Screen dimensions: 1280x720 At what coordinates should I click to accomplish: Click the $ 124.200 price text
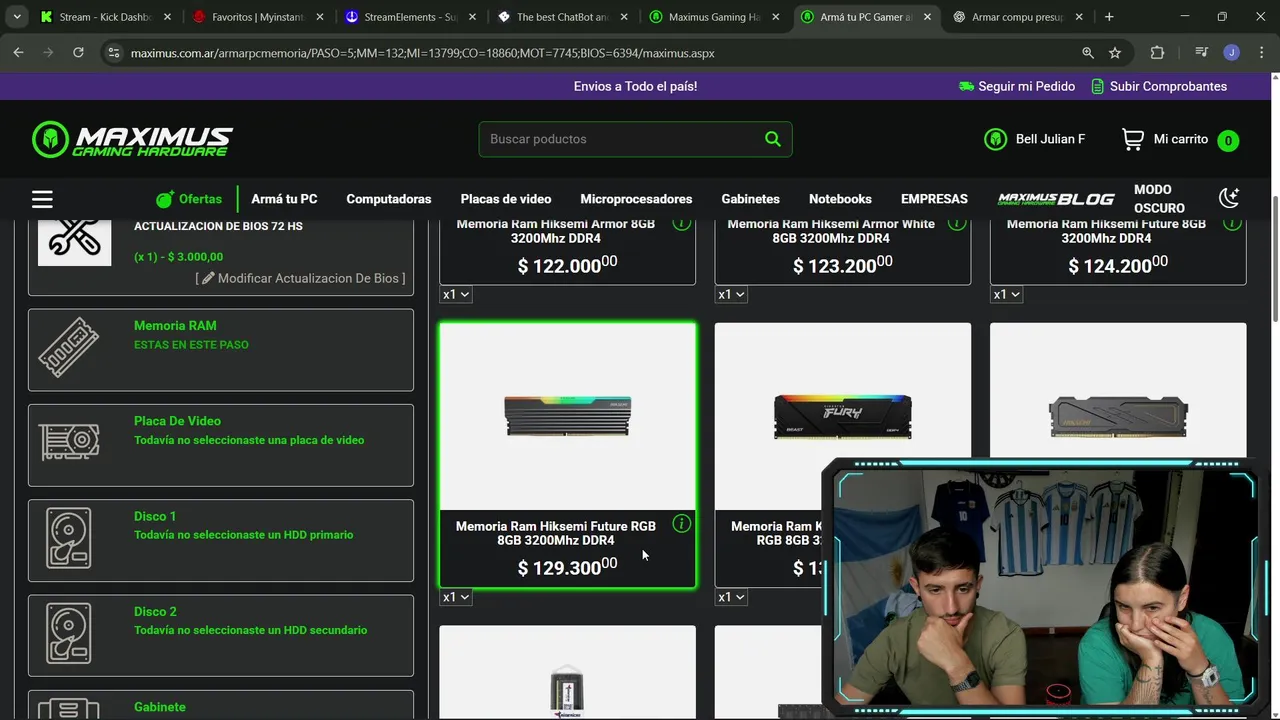point(1118,265)
